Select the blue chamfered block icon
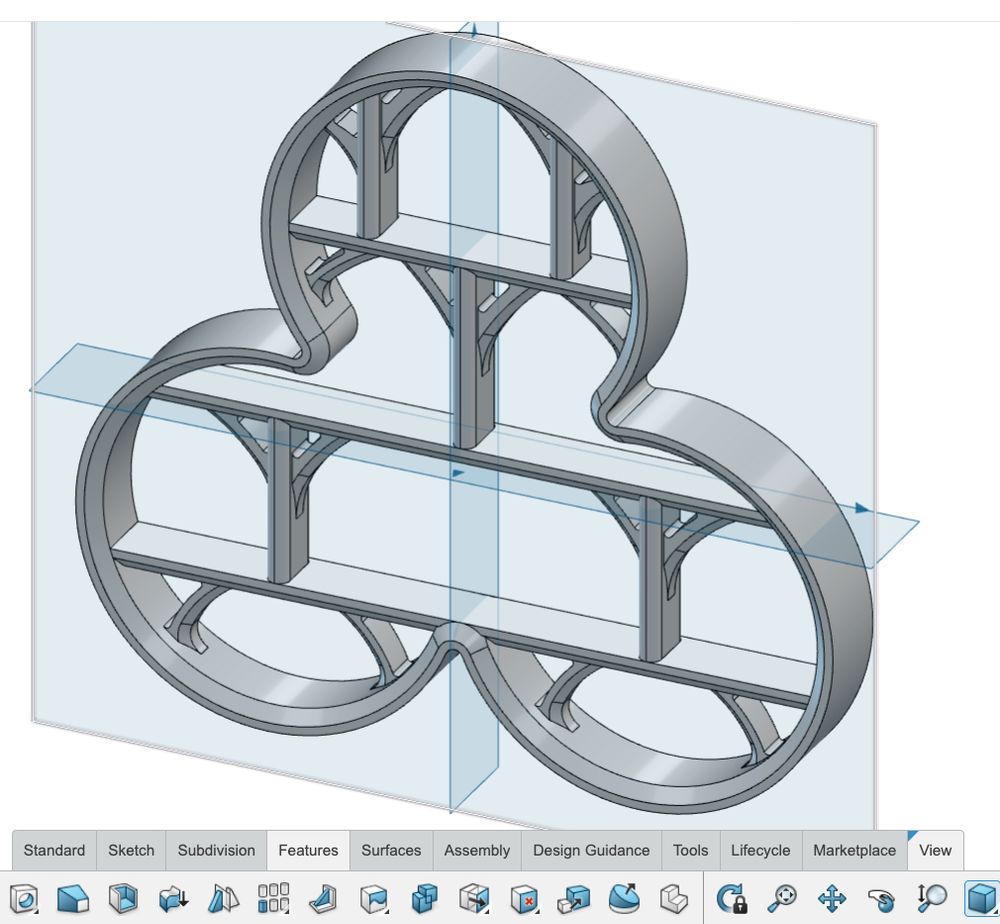This screenshot has height=924, width=1000. pyautogui.click(x=73, y=898)
